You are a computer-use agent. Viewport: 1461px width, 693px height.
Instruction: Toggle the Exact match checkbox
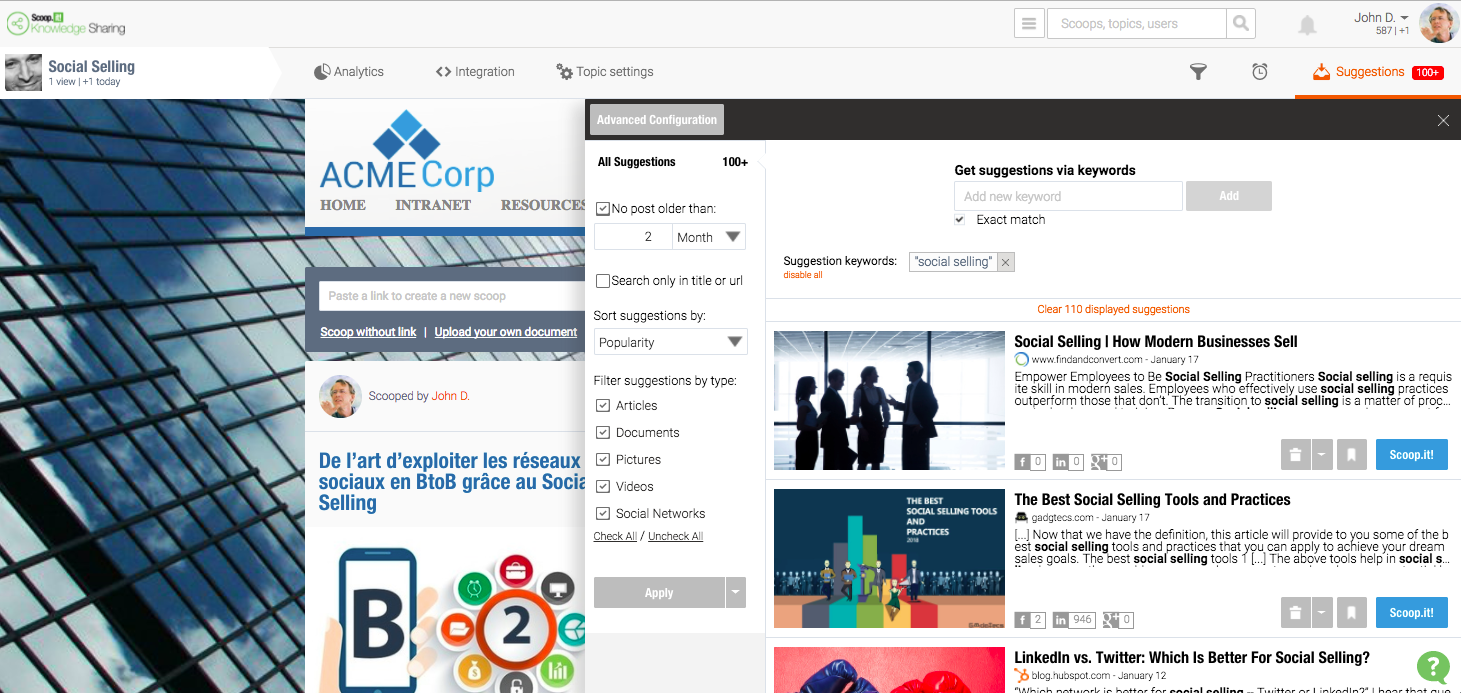pos(960,219)
